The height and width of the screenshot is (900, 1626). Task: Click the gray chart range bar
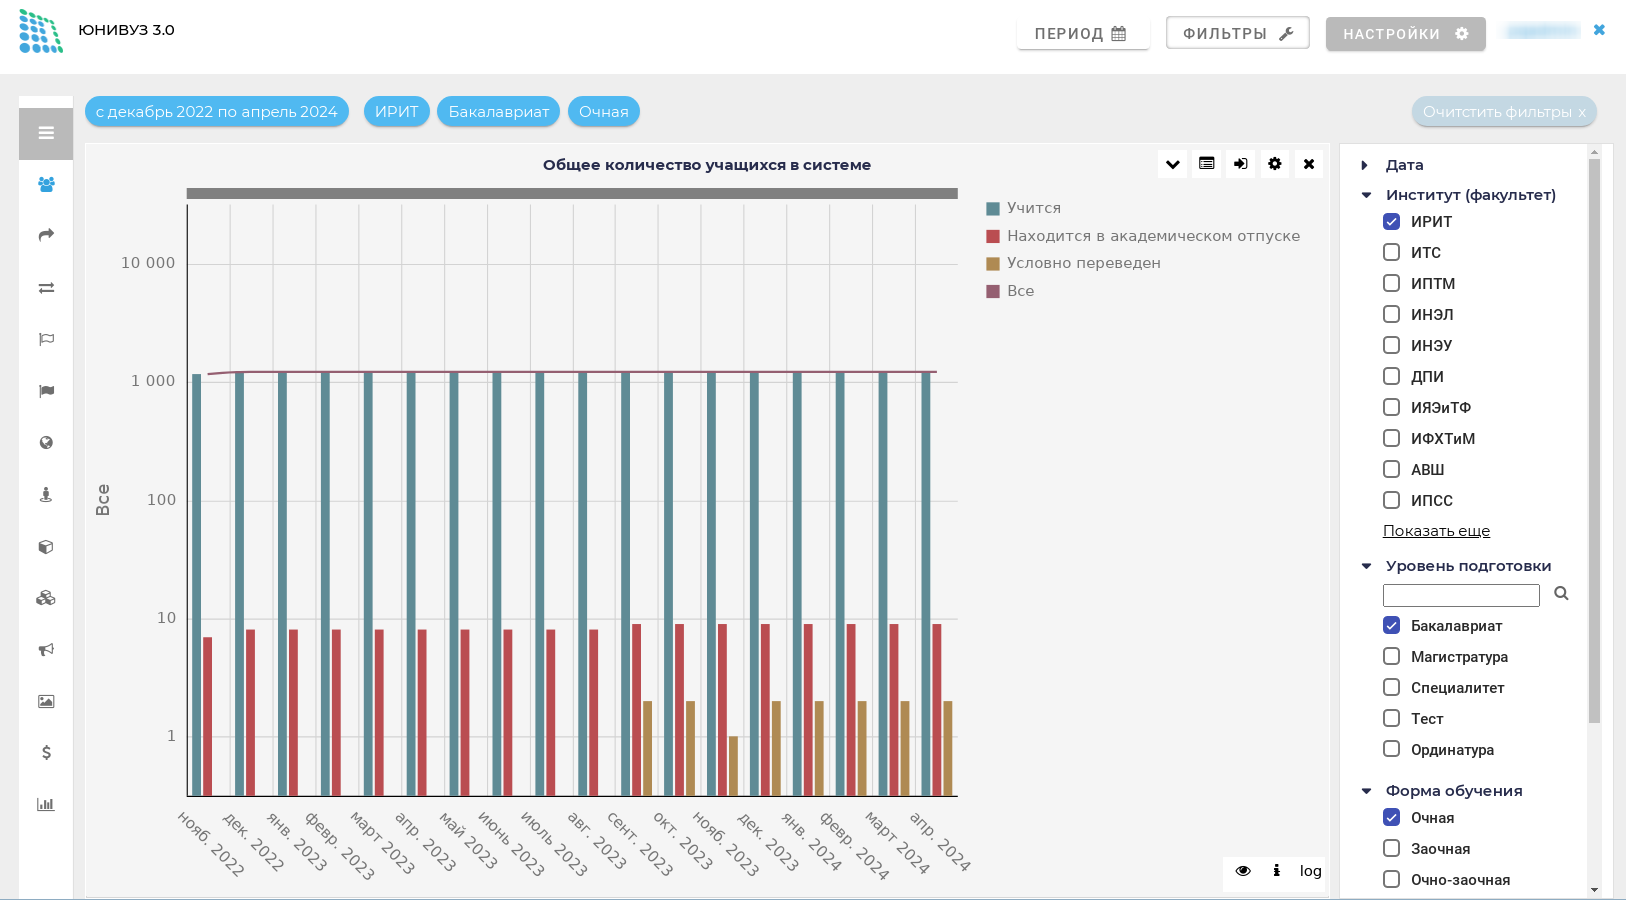tap(572, 193)
